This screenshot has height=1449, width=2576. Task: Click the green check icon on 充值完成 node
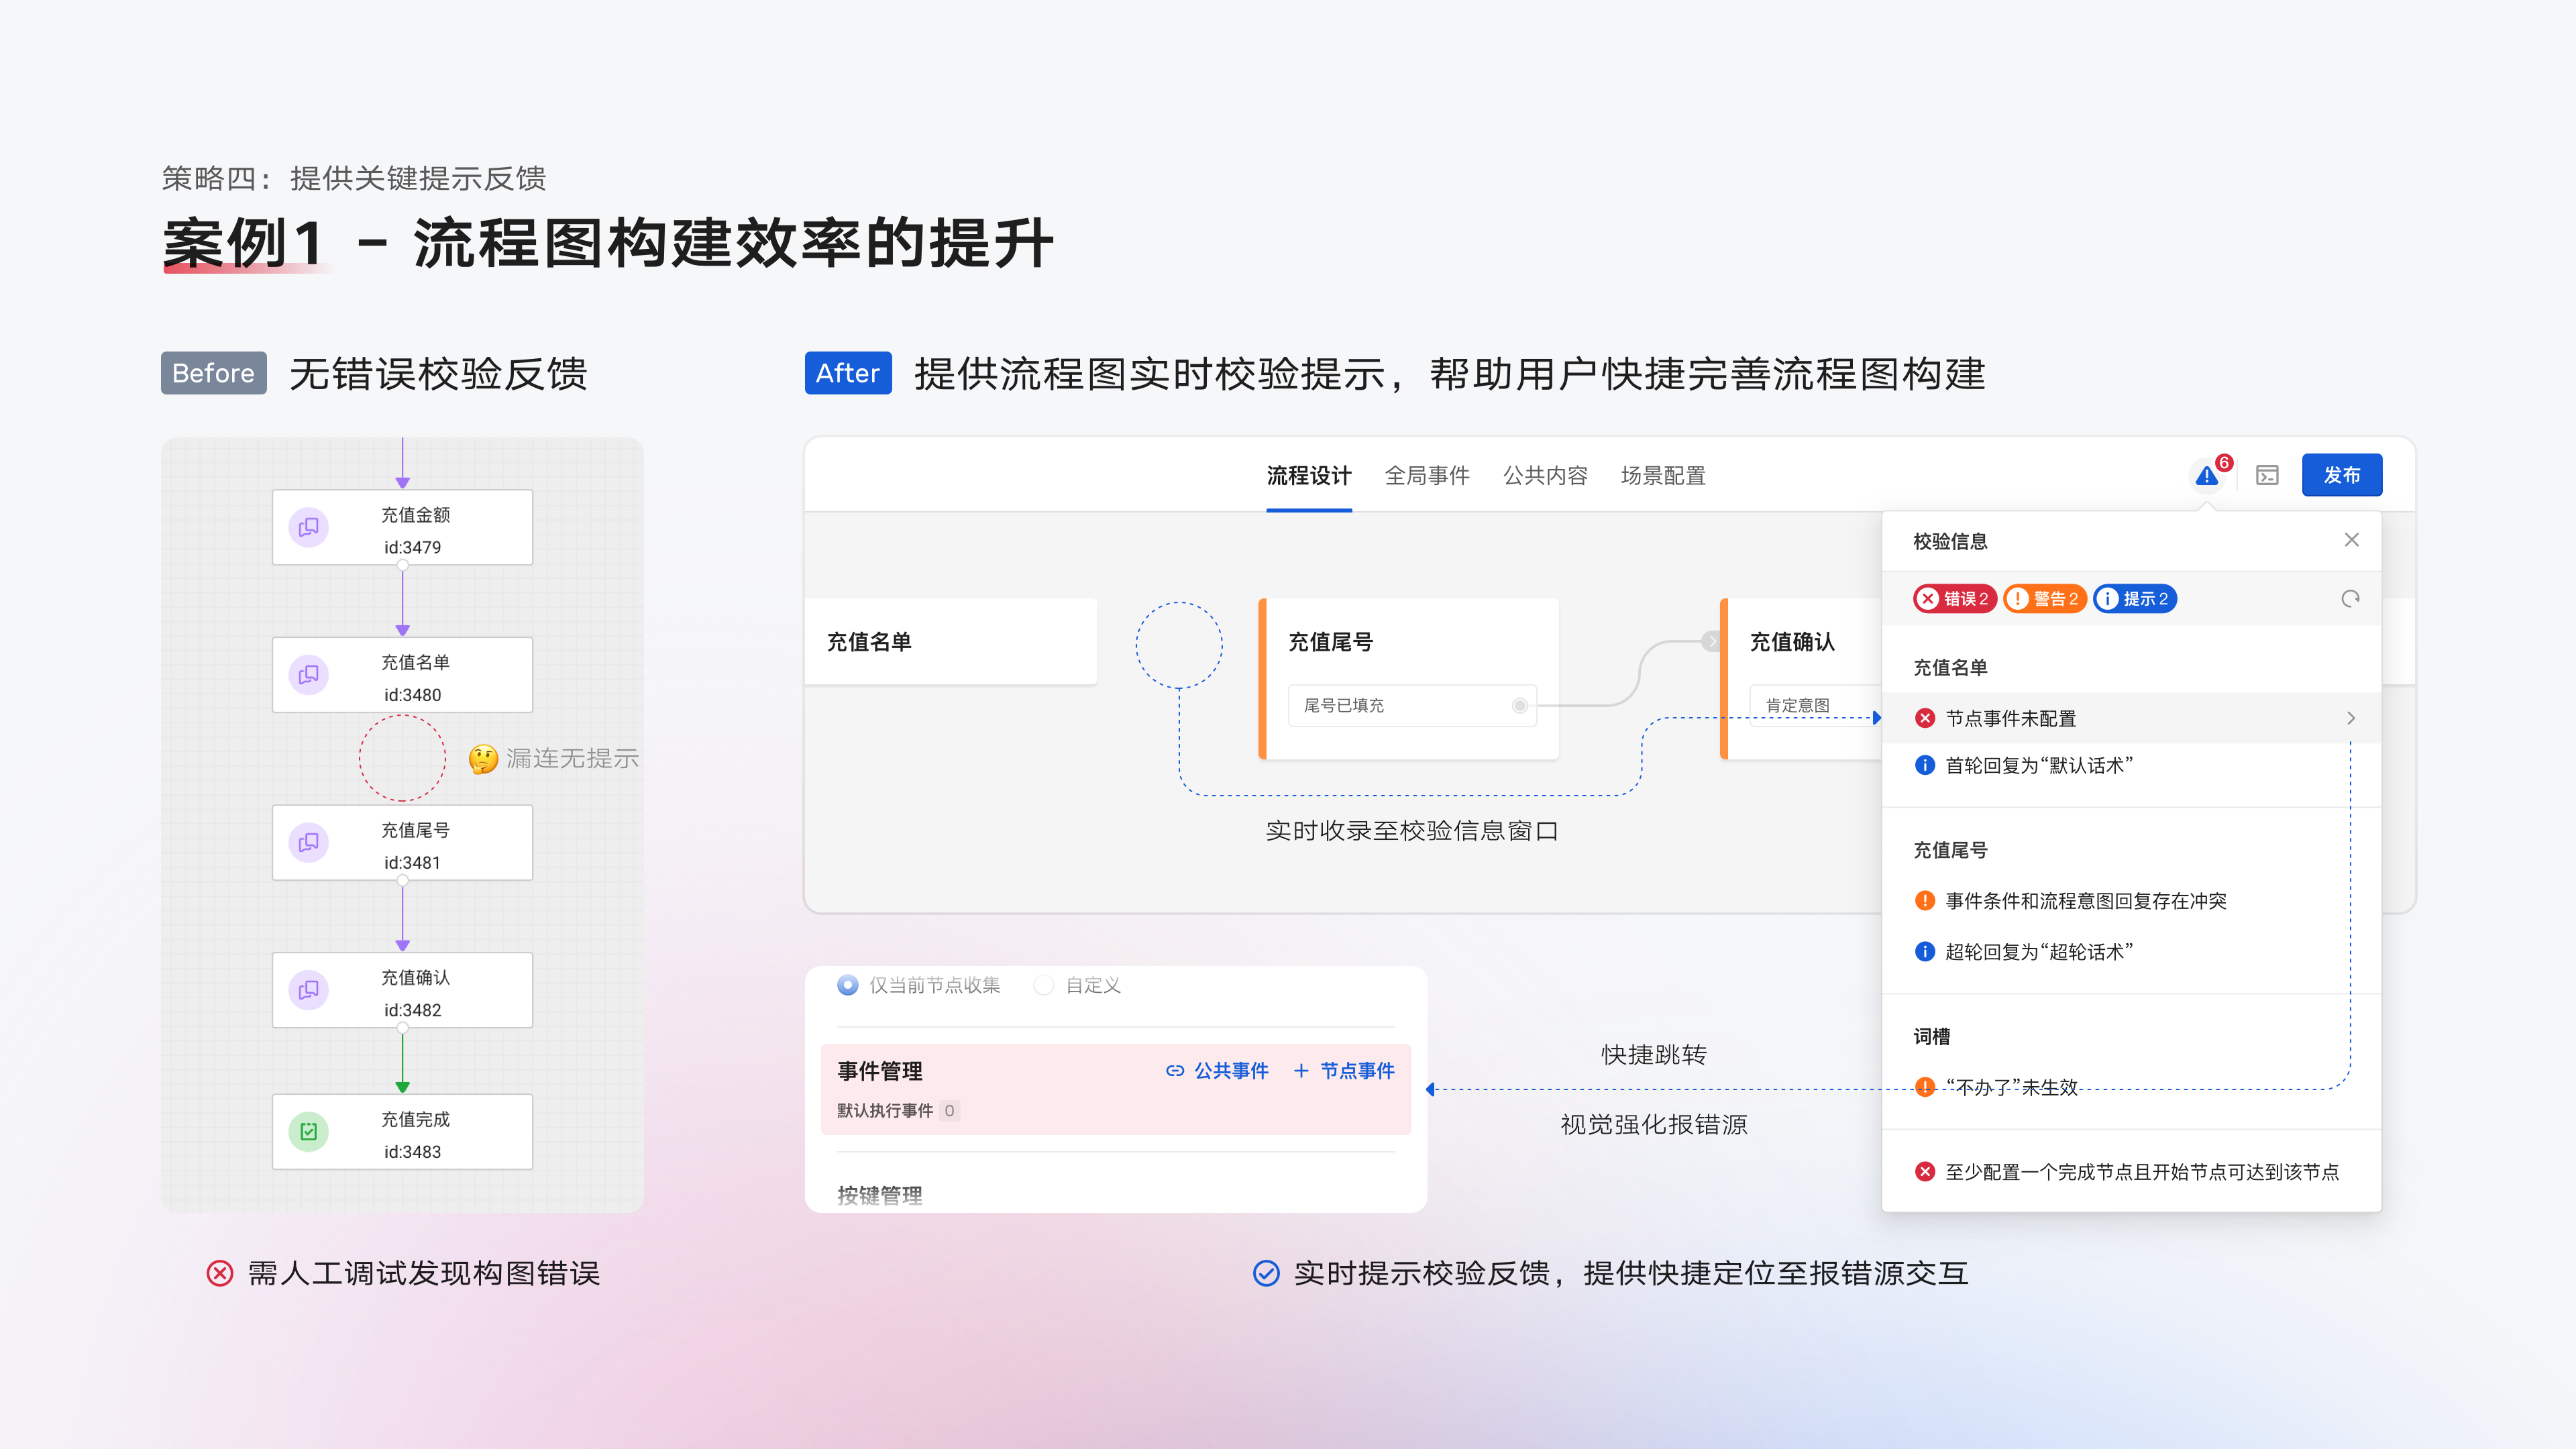tap(308, 1132)
